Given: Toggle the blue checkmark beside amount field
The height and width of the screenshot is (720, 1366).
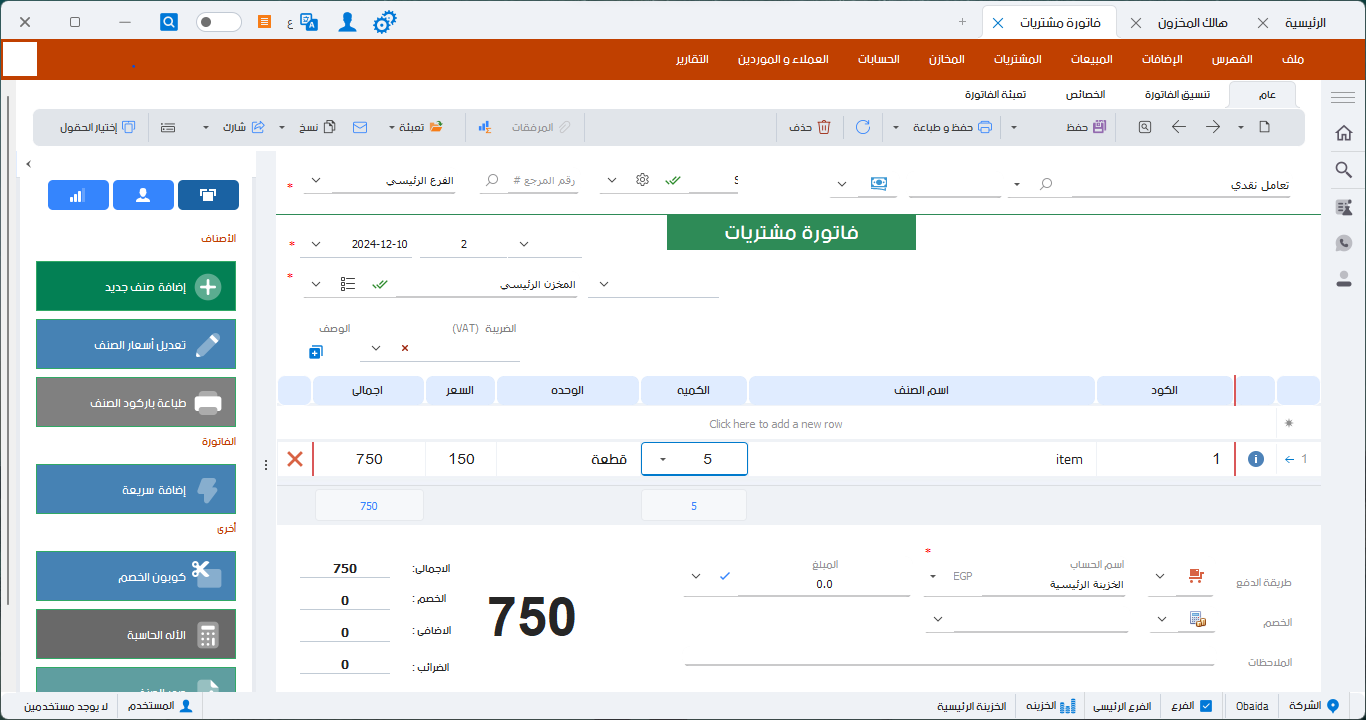Looking at the screenshot, I should [725, 576].
